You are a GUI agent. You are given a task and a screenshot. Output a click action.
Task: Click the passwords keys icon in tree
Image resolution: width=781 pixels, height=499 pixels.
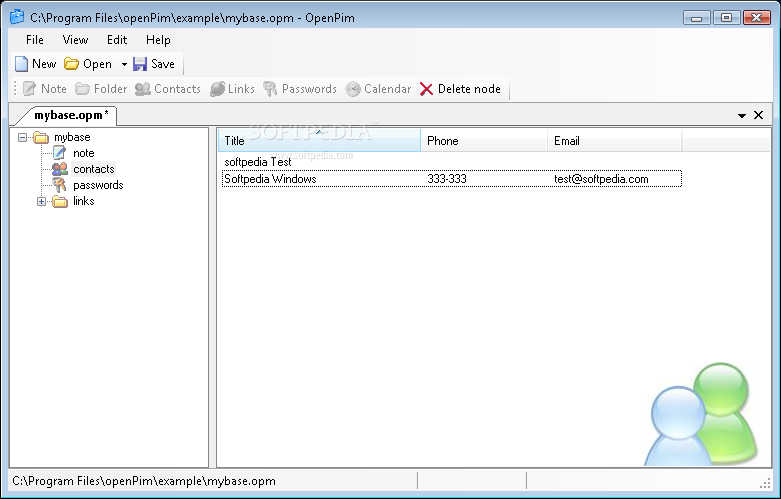pyautogui.click(x=60, y=185)
